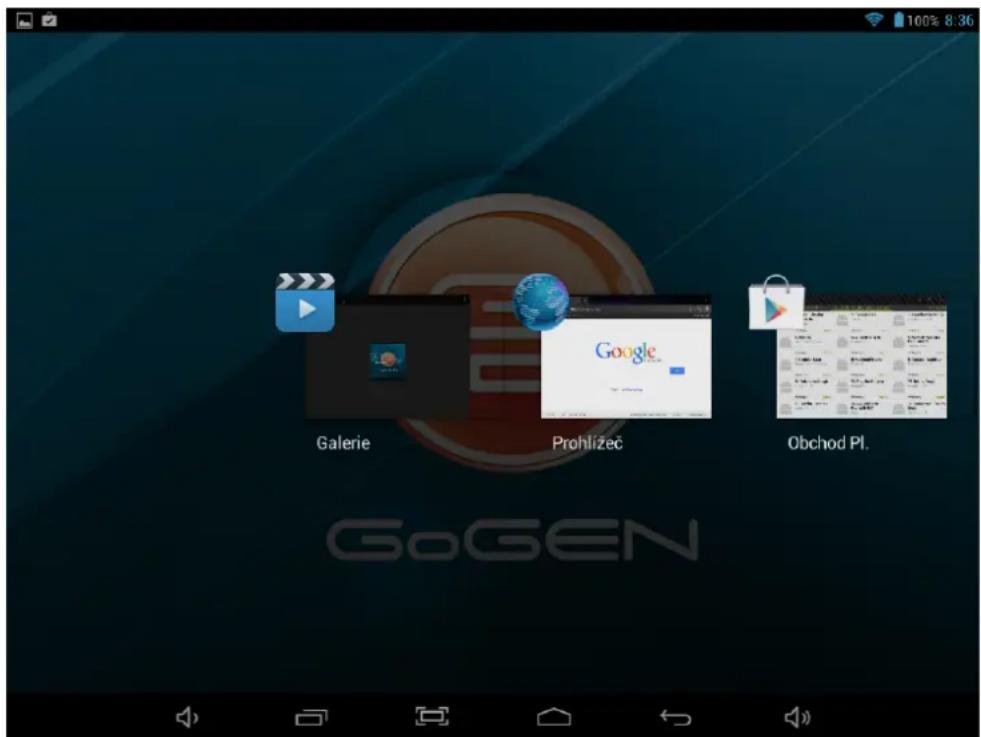Screen dimensions: 981x737
Task: Select the 'Prohlížeč' label
Action: click(x=587, y=443)
